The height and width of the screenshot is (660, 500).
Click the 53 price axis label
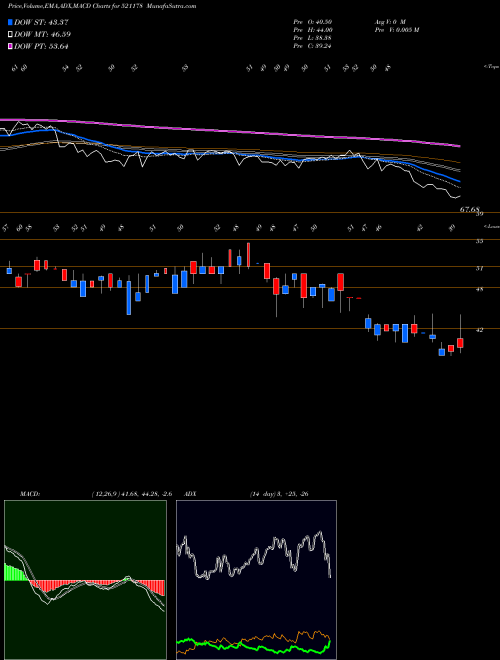pyautogui.click(x=479, y=241)
